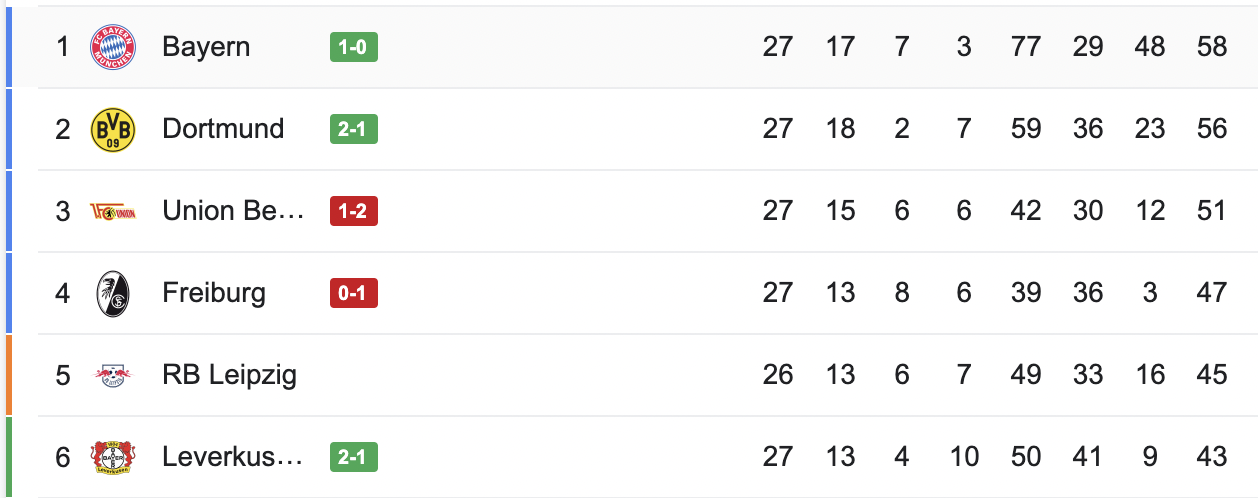This screenshot has width=1258, height=498.
Task: Click the orange qualification marker beside RB Leipzig
Action: [8, 375]
